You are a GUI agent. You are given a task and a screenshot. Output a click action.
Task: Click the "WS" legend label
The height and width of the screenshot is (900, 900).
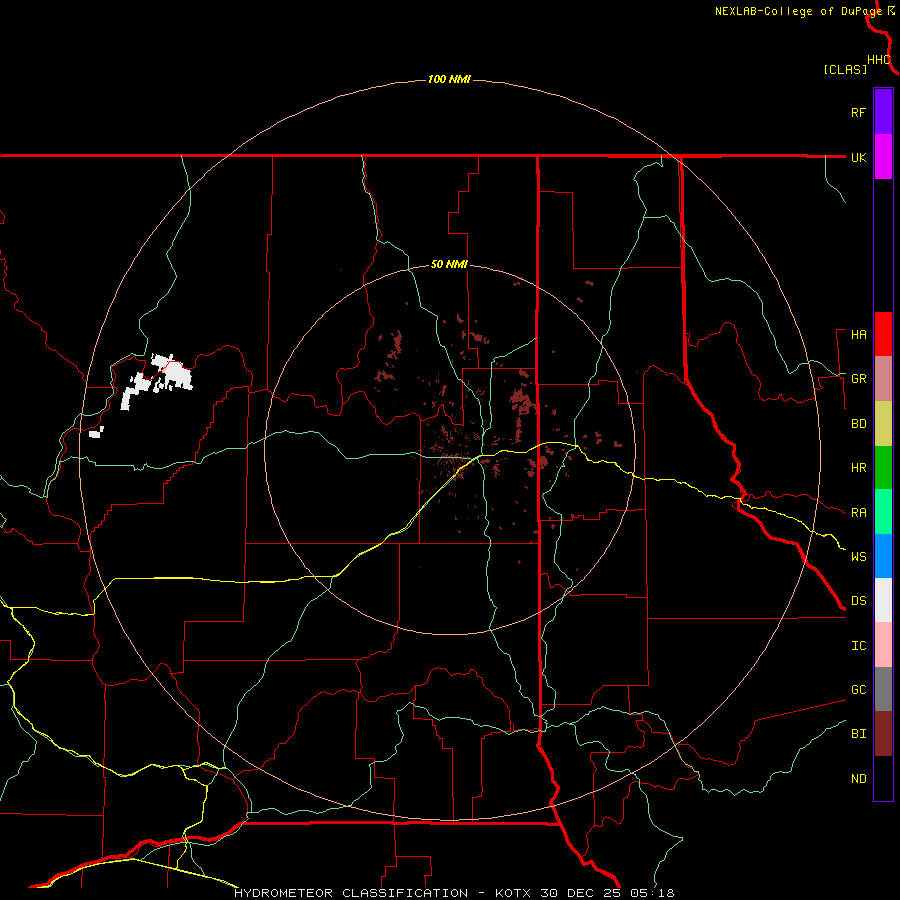(x=858, y=557)
